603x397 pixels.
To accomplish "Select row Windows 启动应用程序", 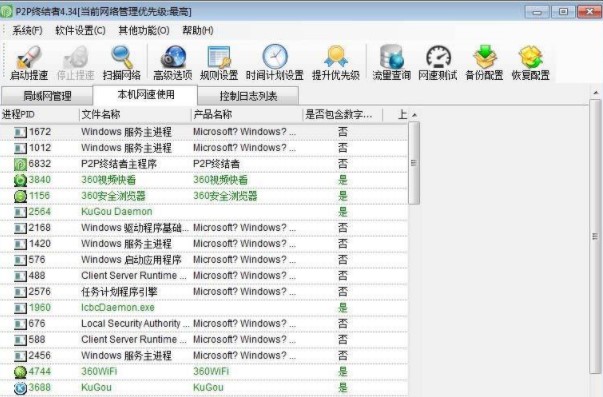I will 204,260.
